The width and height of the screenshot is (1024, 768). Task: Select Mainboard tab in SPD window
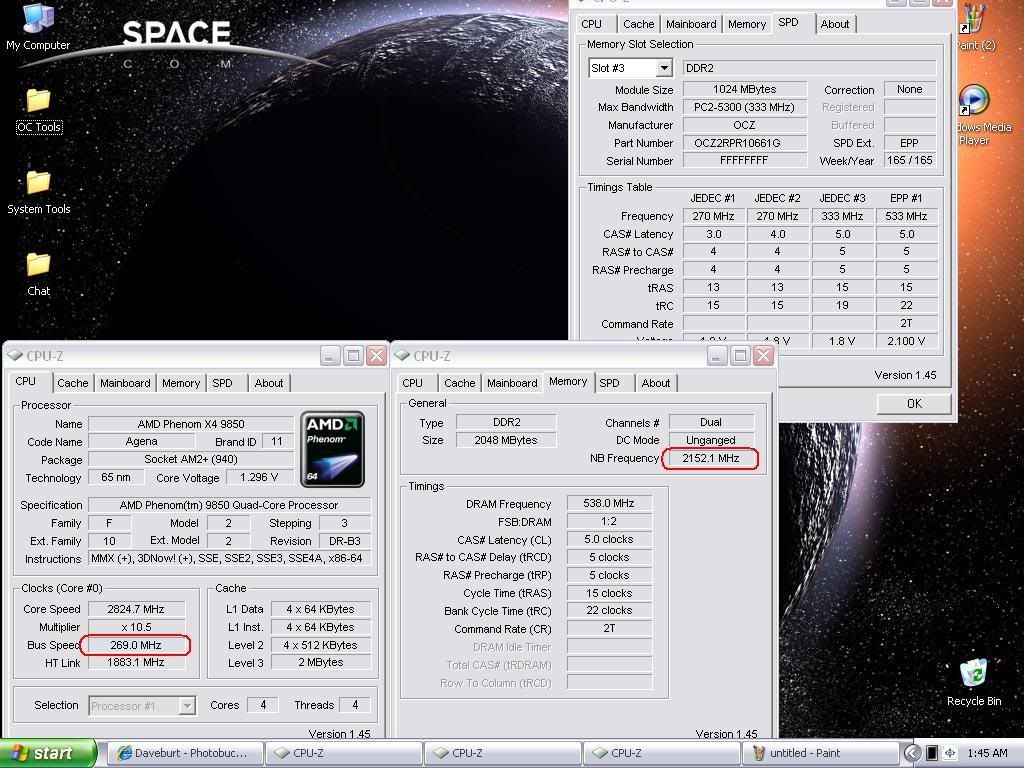point(691,24)
